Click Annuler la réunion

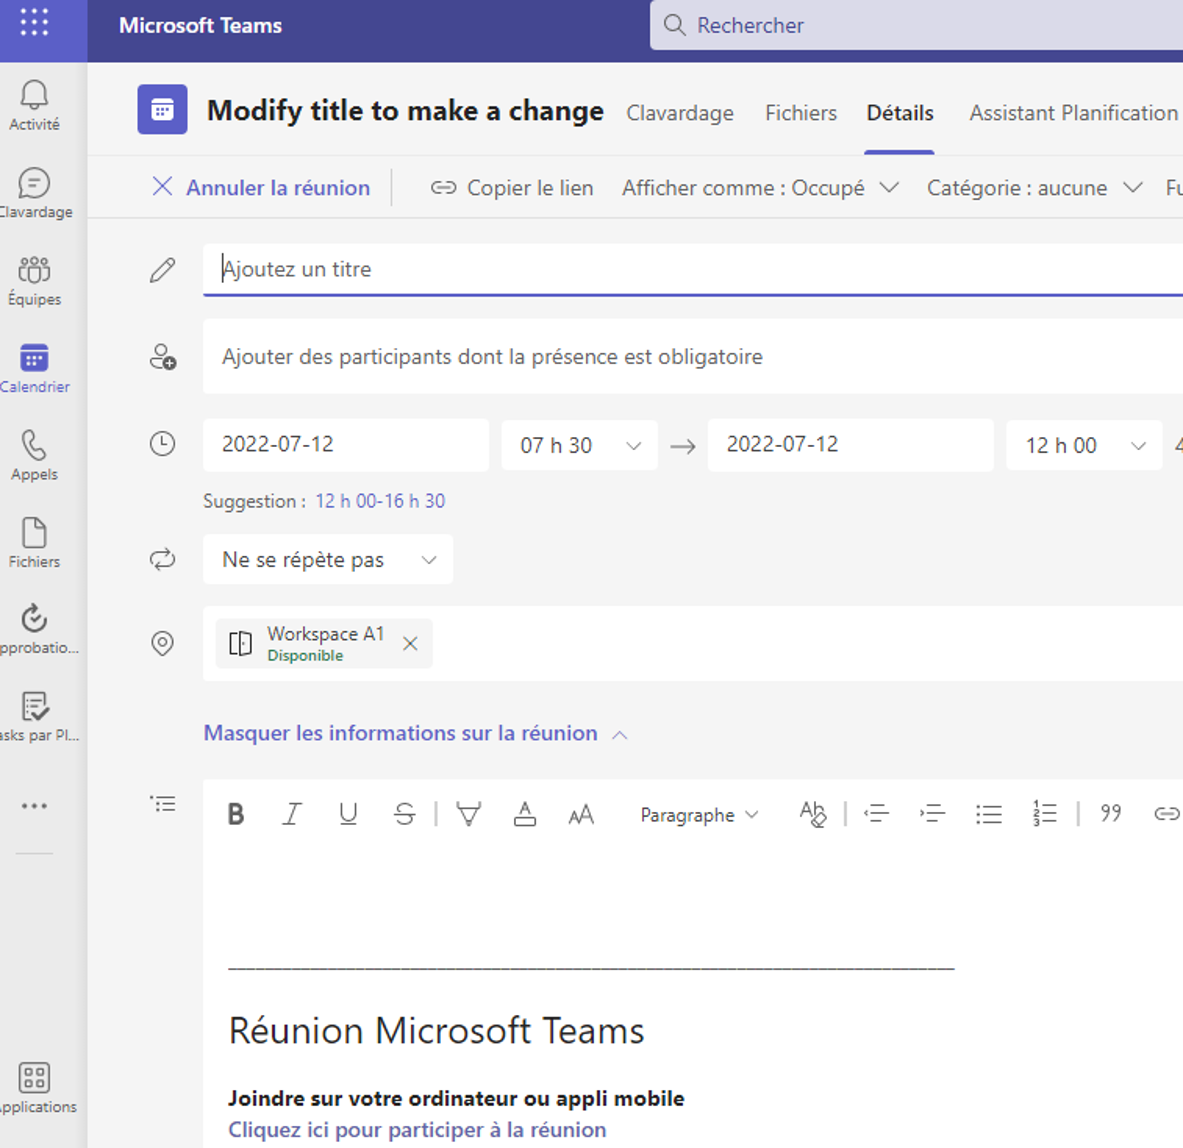point(261,187)
